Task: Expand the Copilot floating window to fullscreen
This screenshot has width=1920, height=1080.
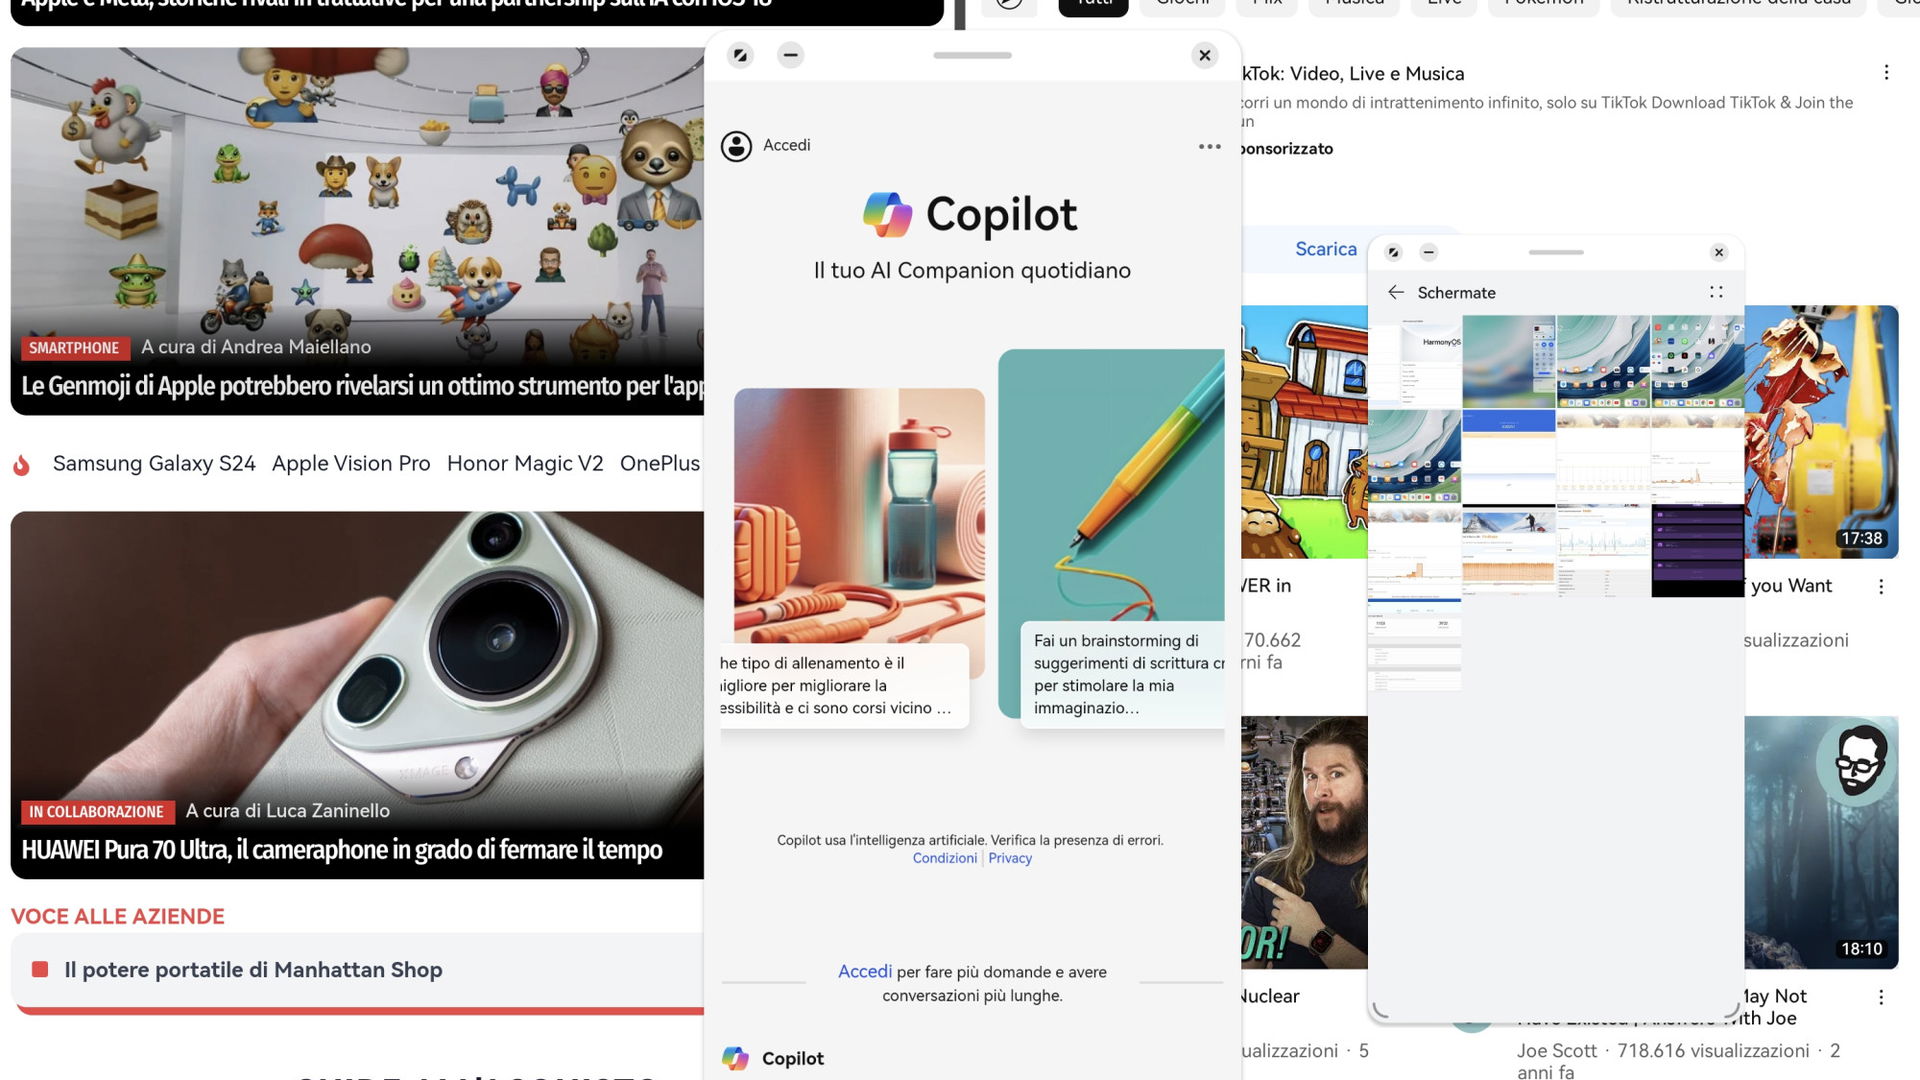Action: click(x=740, y=55)
